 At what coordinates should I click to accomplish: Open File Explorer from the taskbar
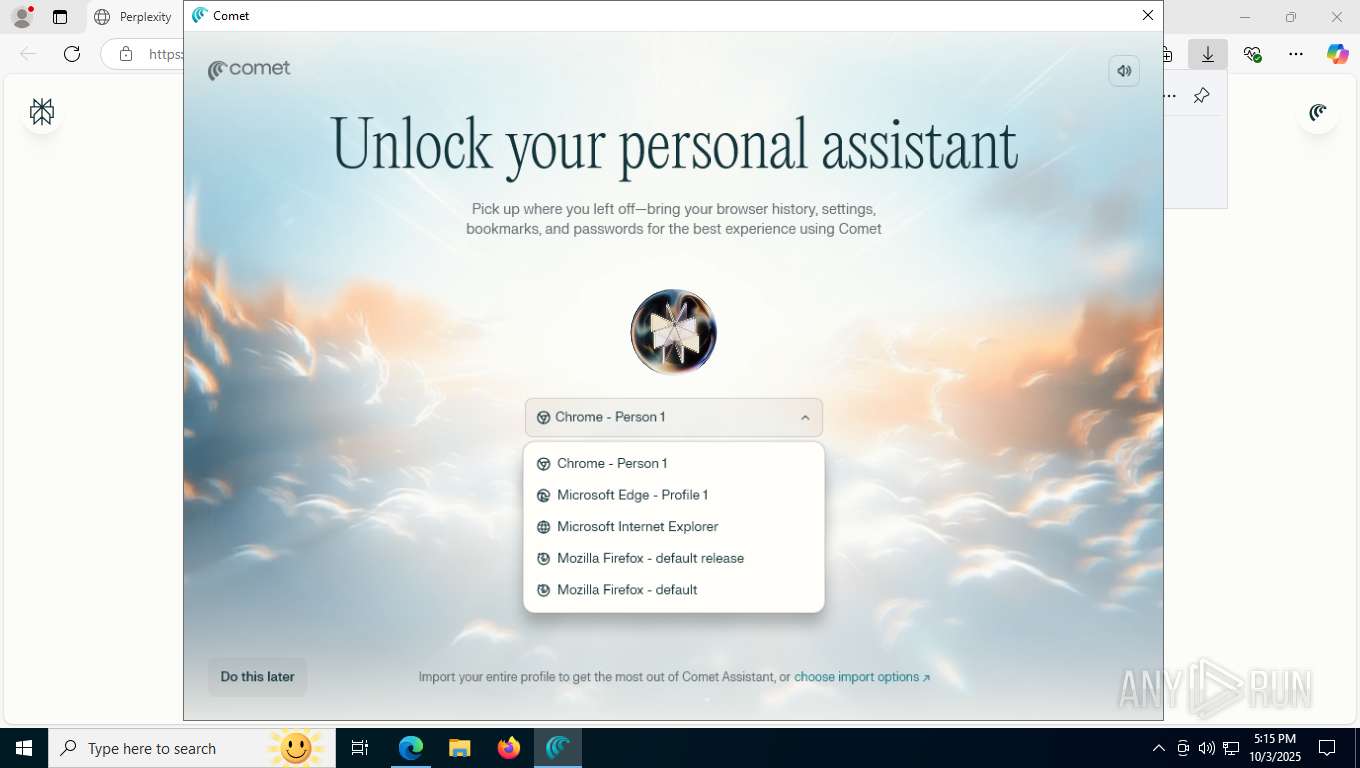tap(460, 748)
